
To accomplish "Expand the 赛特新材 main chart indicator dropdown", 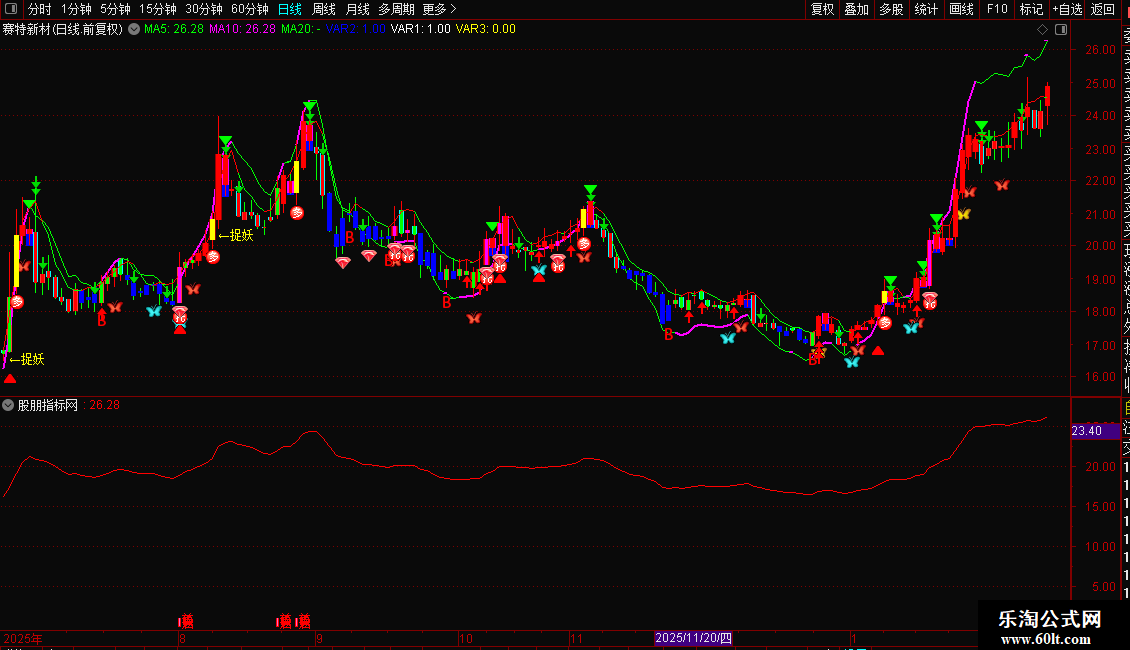I will point(132,29).
